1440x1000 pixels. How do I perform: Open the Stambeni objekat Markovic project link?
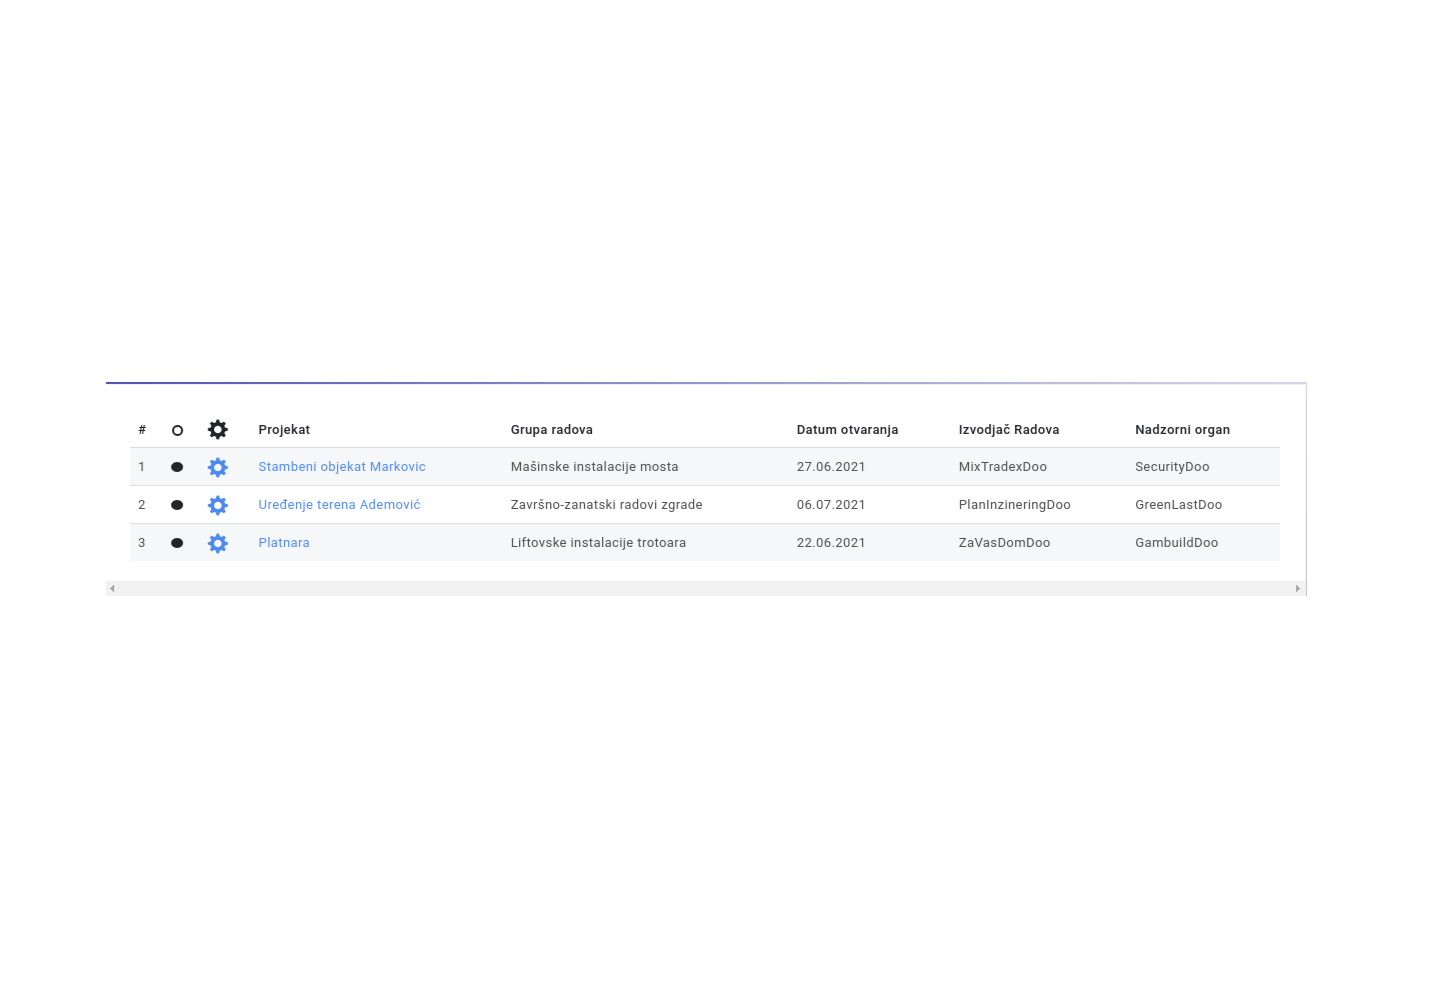pyautogui.click(x=341, y=467)
